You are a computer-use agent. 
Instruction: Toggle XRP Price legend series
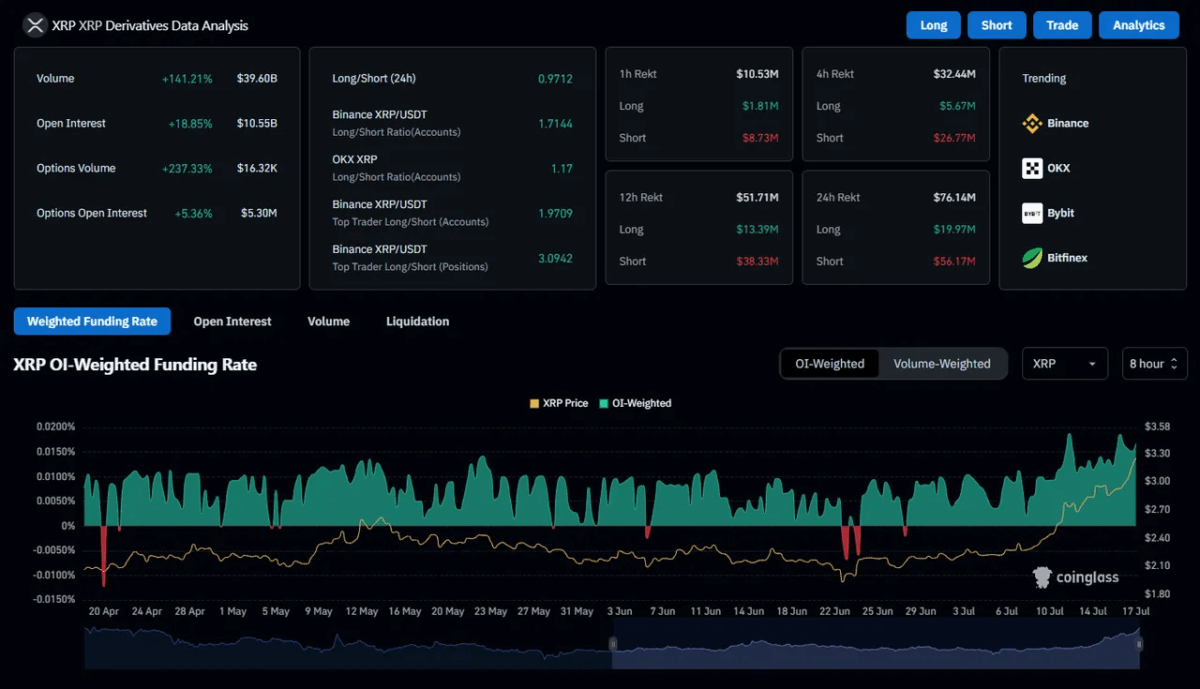pos(558,403)
